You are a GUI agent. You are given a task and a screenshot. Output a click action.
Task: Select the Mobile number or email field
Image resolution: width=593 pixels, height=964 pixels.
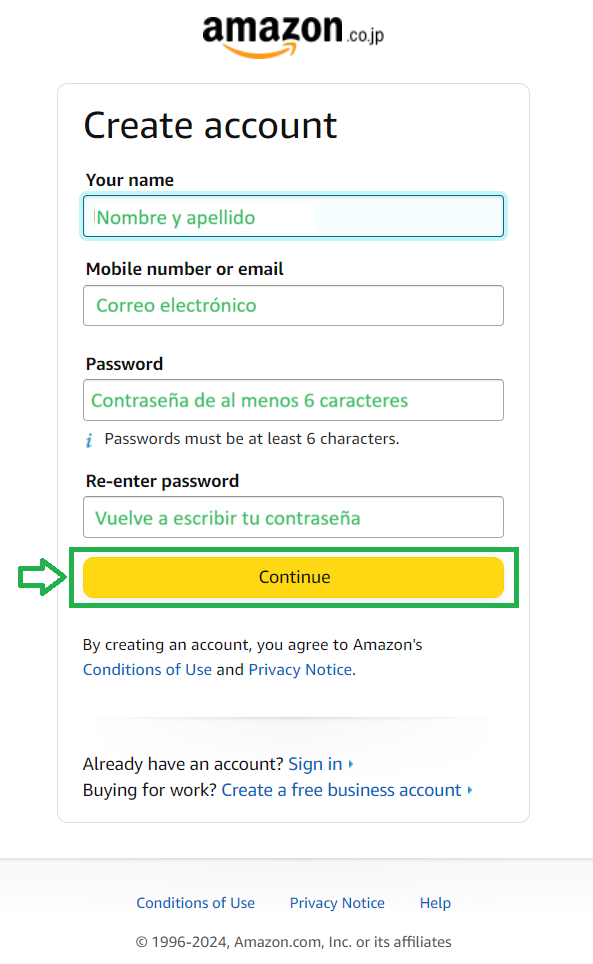click(x=293, y=306)
